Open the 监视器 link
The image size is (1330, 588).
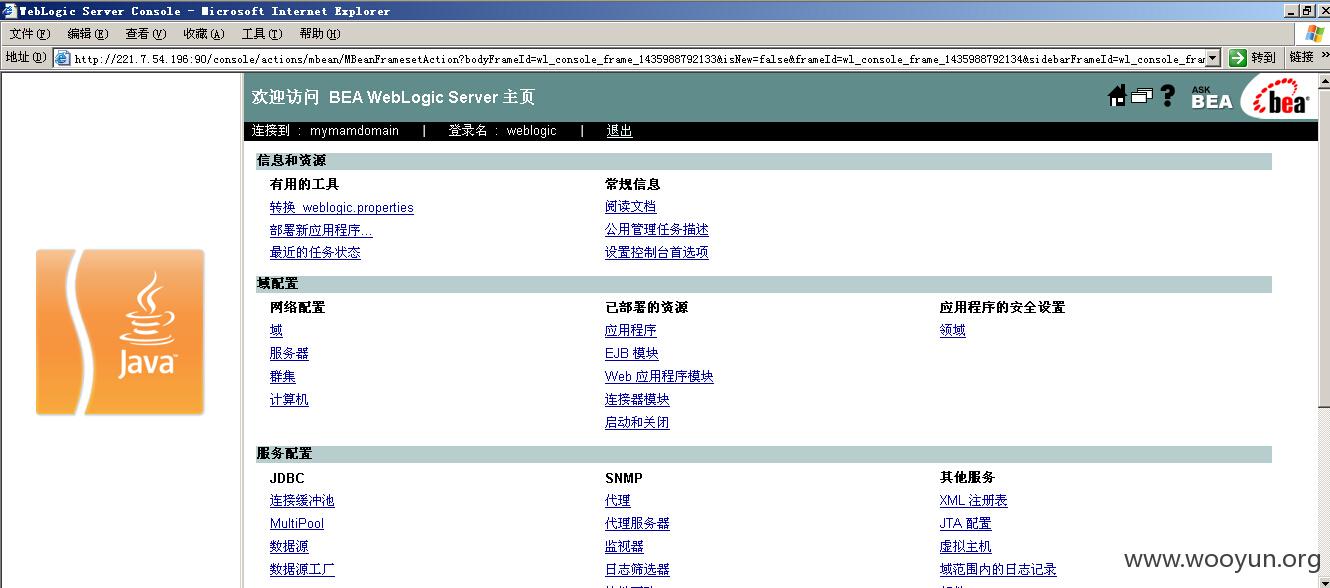(x=624, y=547)
